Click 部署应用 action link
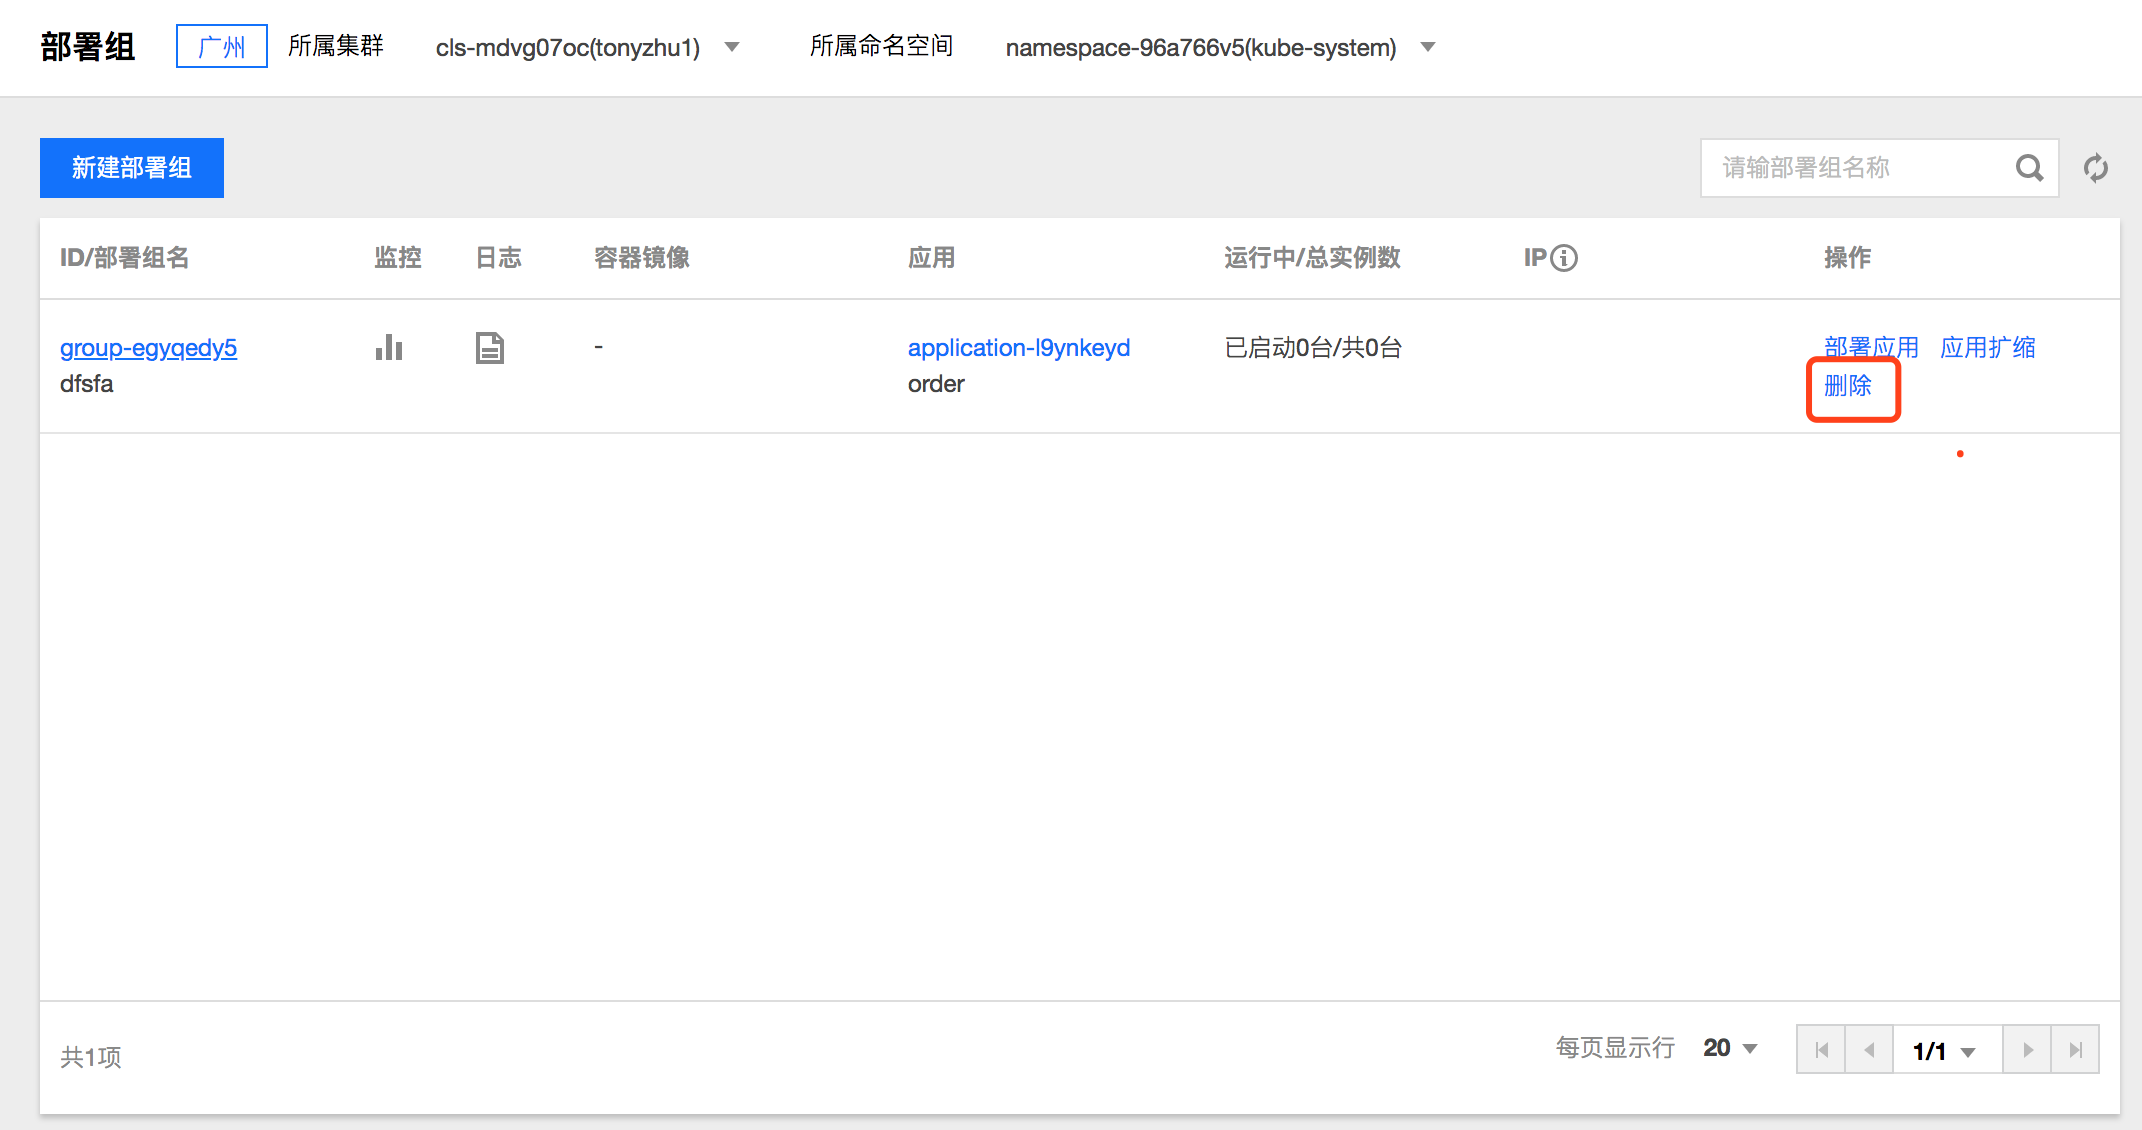 pos(1870,347)
